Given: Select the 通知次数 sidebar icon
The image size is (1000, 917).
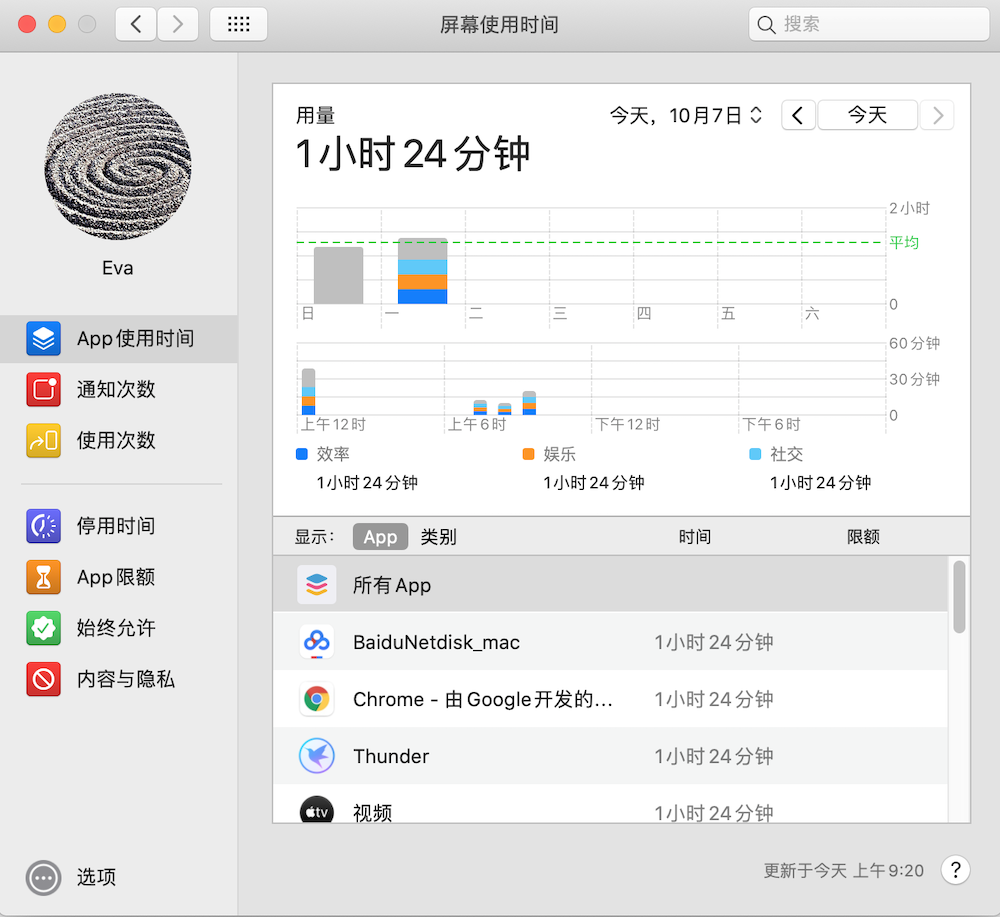Looking at the screenshot, I should point(44,390).
